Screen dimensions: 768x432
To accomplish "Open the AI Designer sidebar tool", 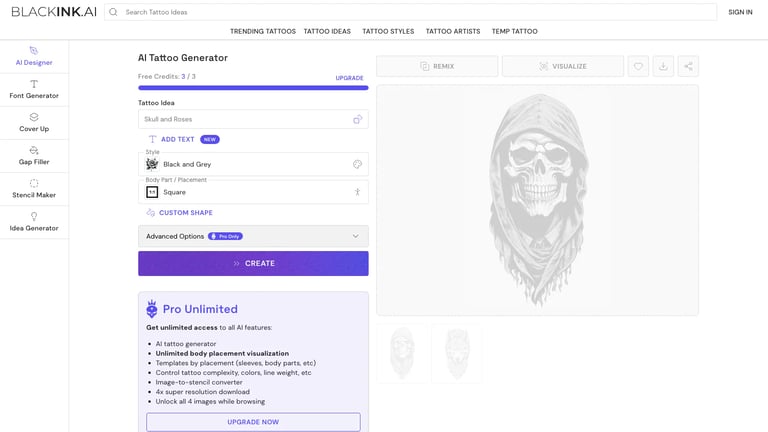I will [34, 56].
